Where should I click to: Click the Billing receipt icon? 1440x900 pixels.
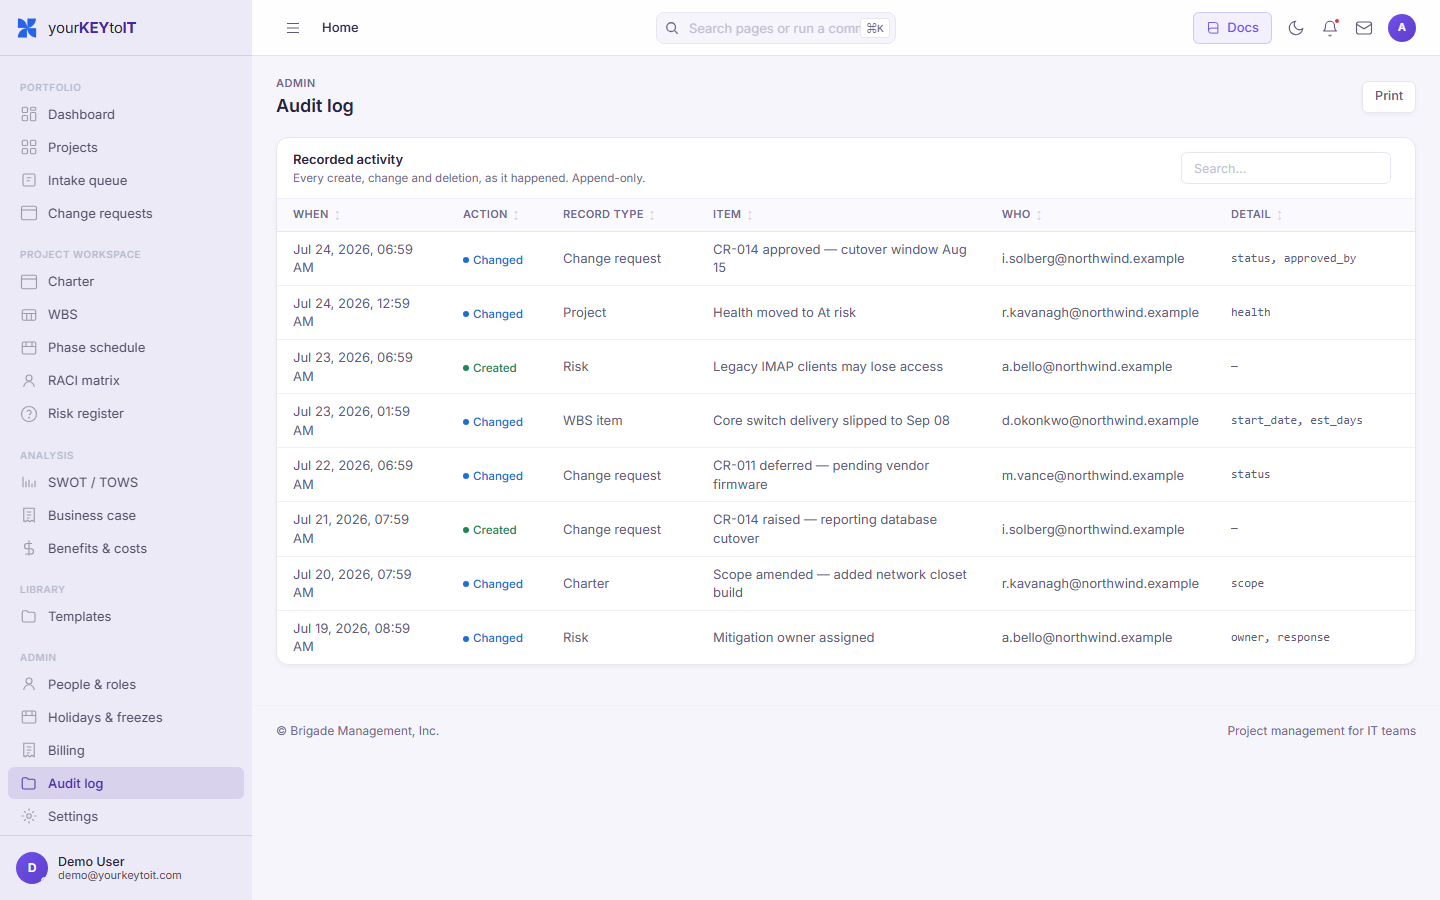[x=29, y=750]
